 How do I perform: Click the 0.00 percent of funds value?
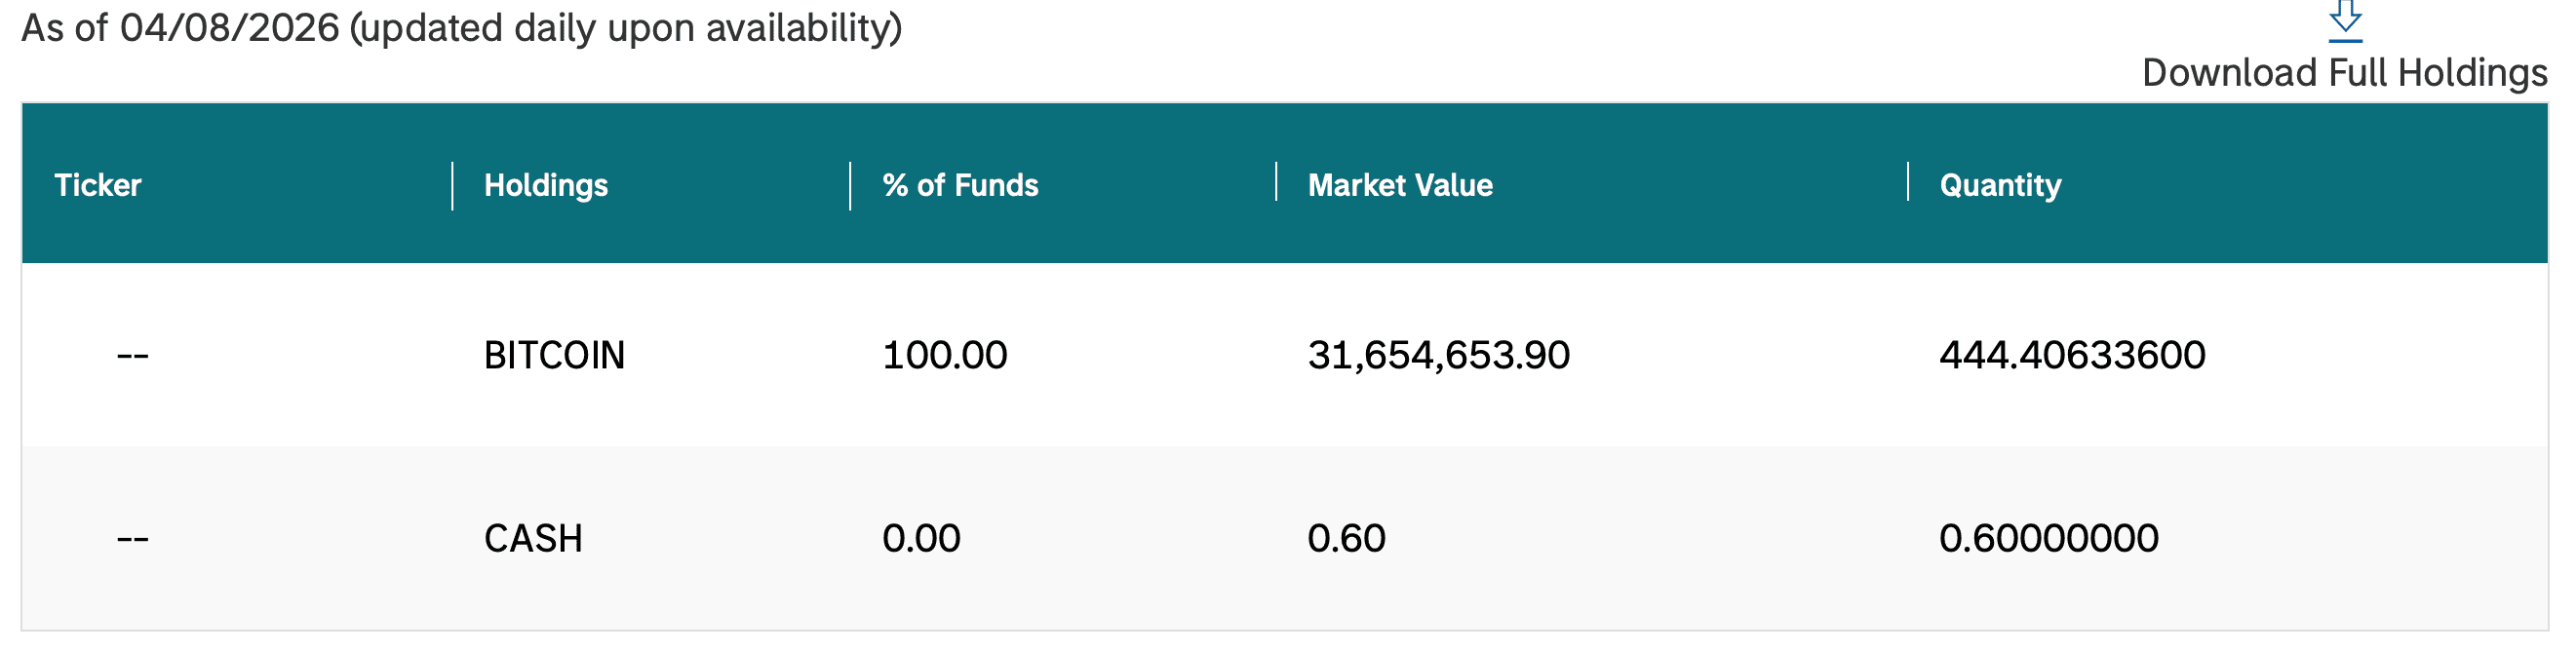point(920,537)
